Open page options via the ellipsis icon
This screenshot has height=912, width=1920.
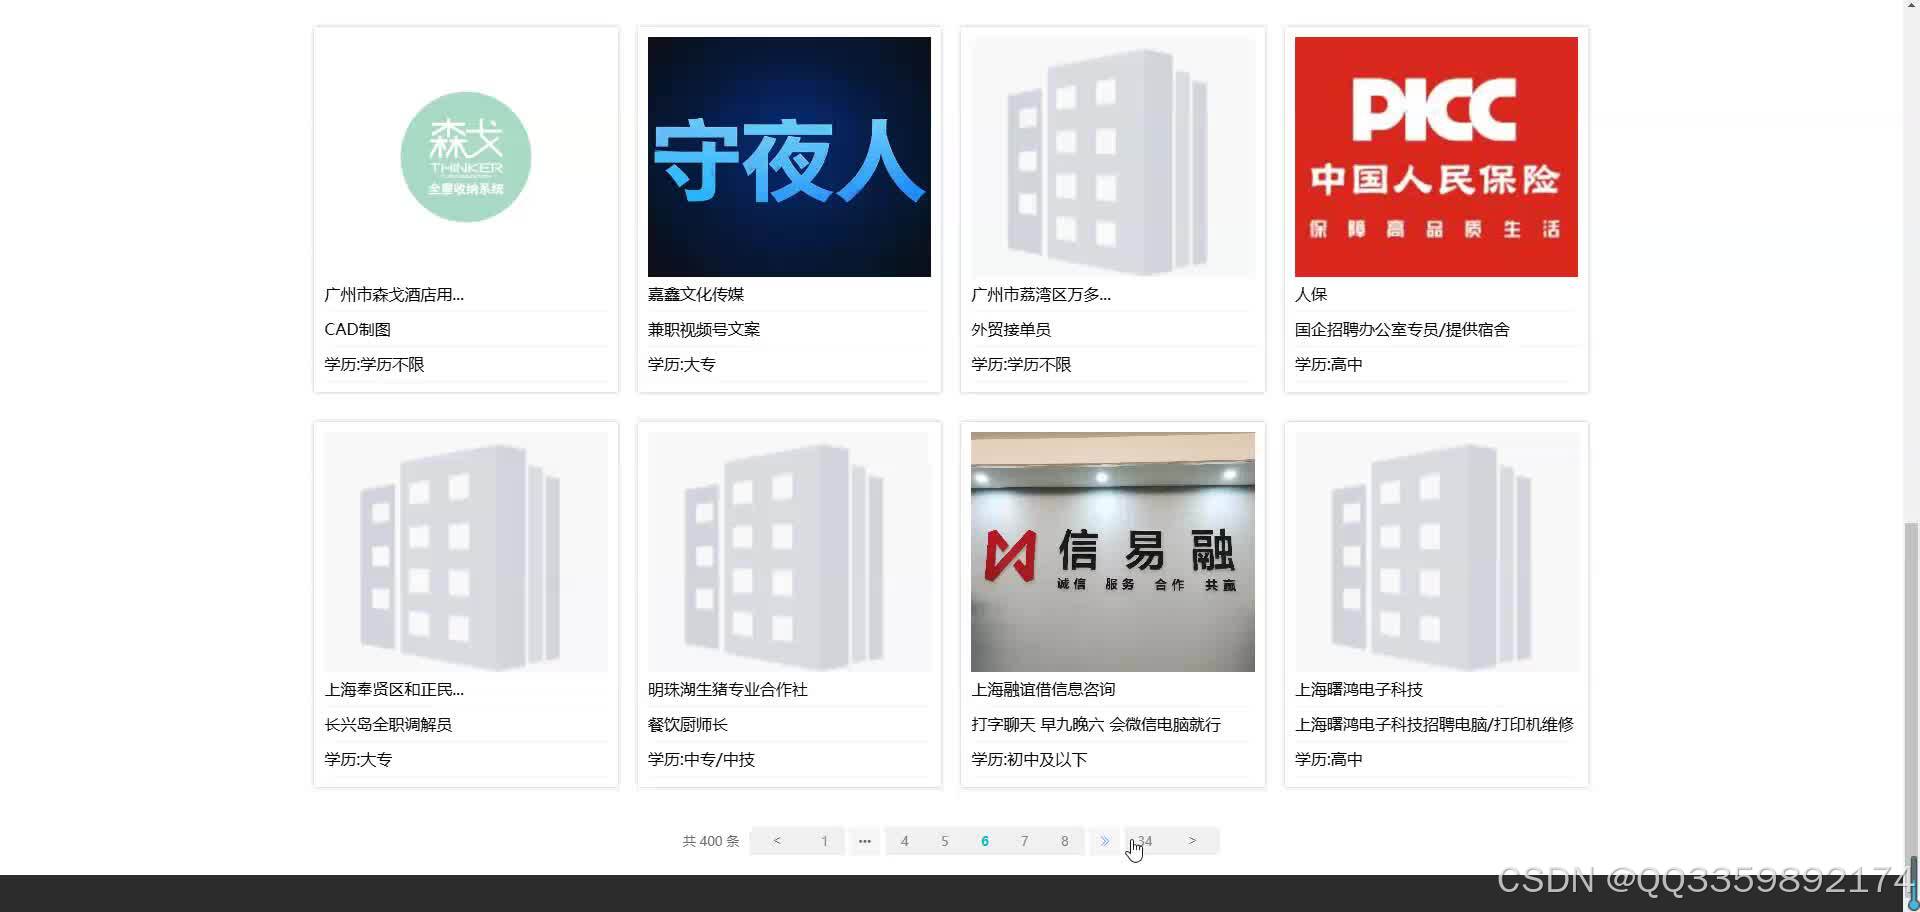[864, 841]
